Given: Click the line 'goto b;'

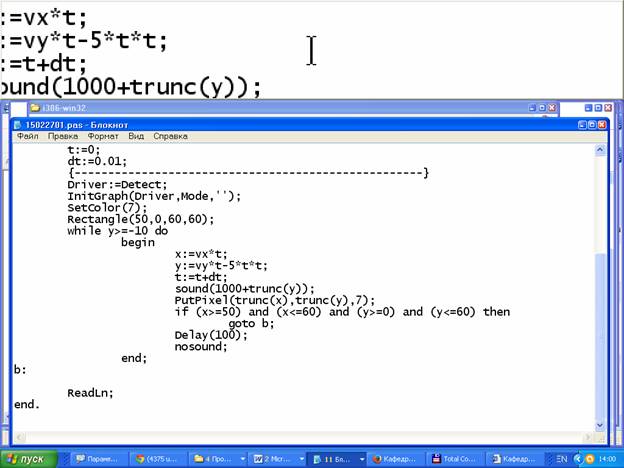Looking at the screenshot, I should pyautogui.click(x=252, y=323).
